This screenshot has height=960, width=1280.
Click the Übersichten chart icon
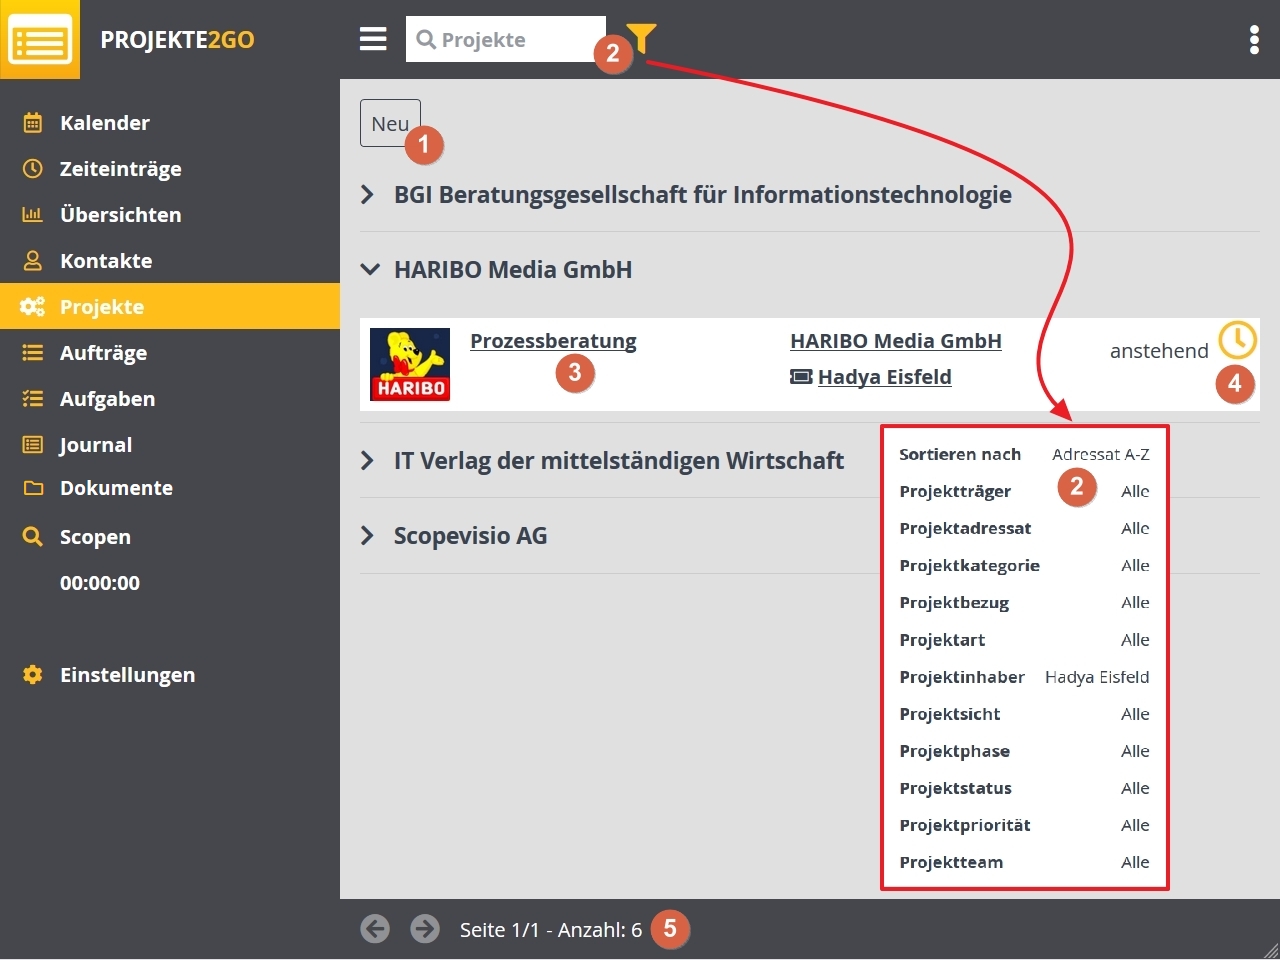point(33,215)
